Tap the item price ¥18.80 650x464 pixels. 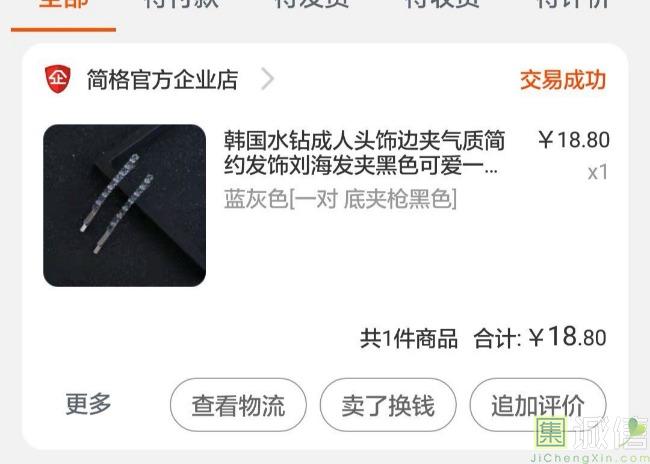574,140
